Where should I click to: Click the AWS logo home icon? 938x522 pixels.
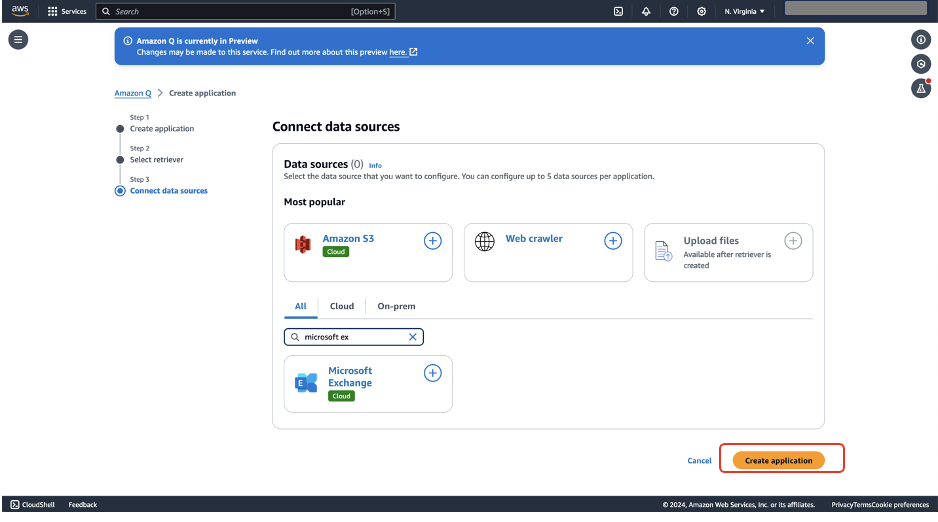coord(20,11)
